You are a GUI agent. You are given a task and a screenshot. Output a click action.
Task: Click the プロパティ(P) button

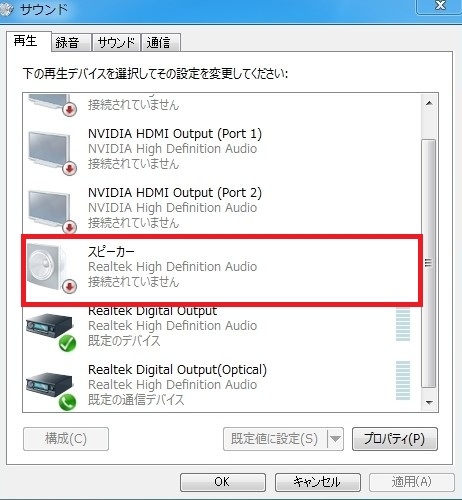click(395, 439)
